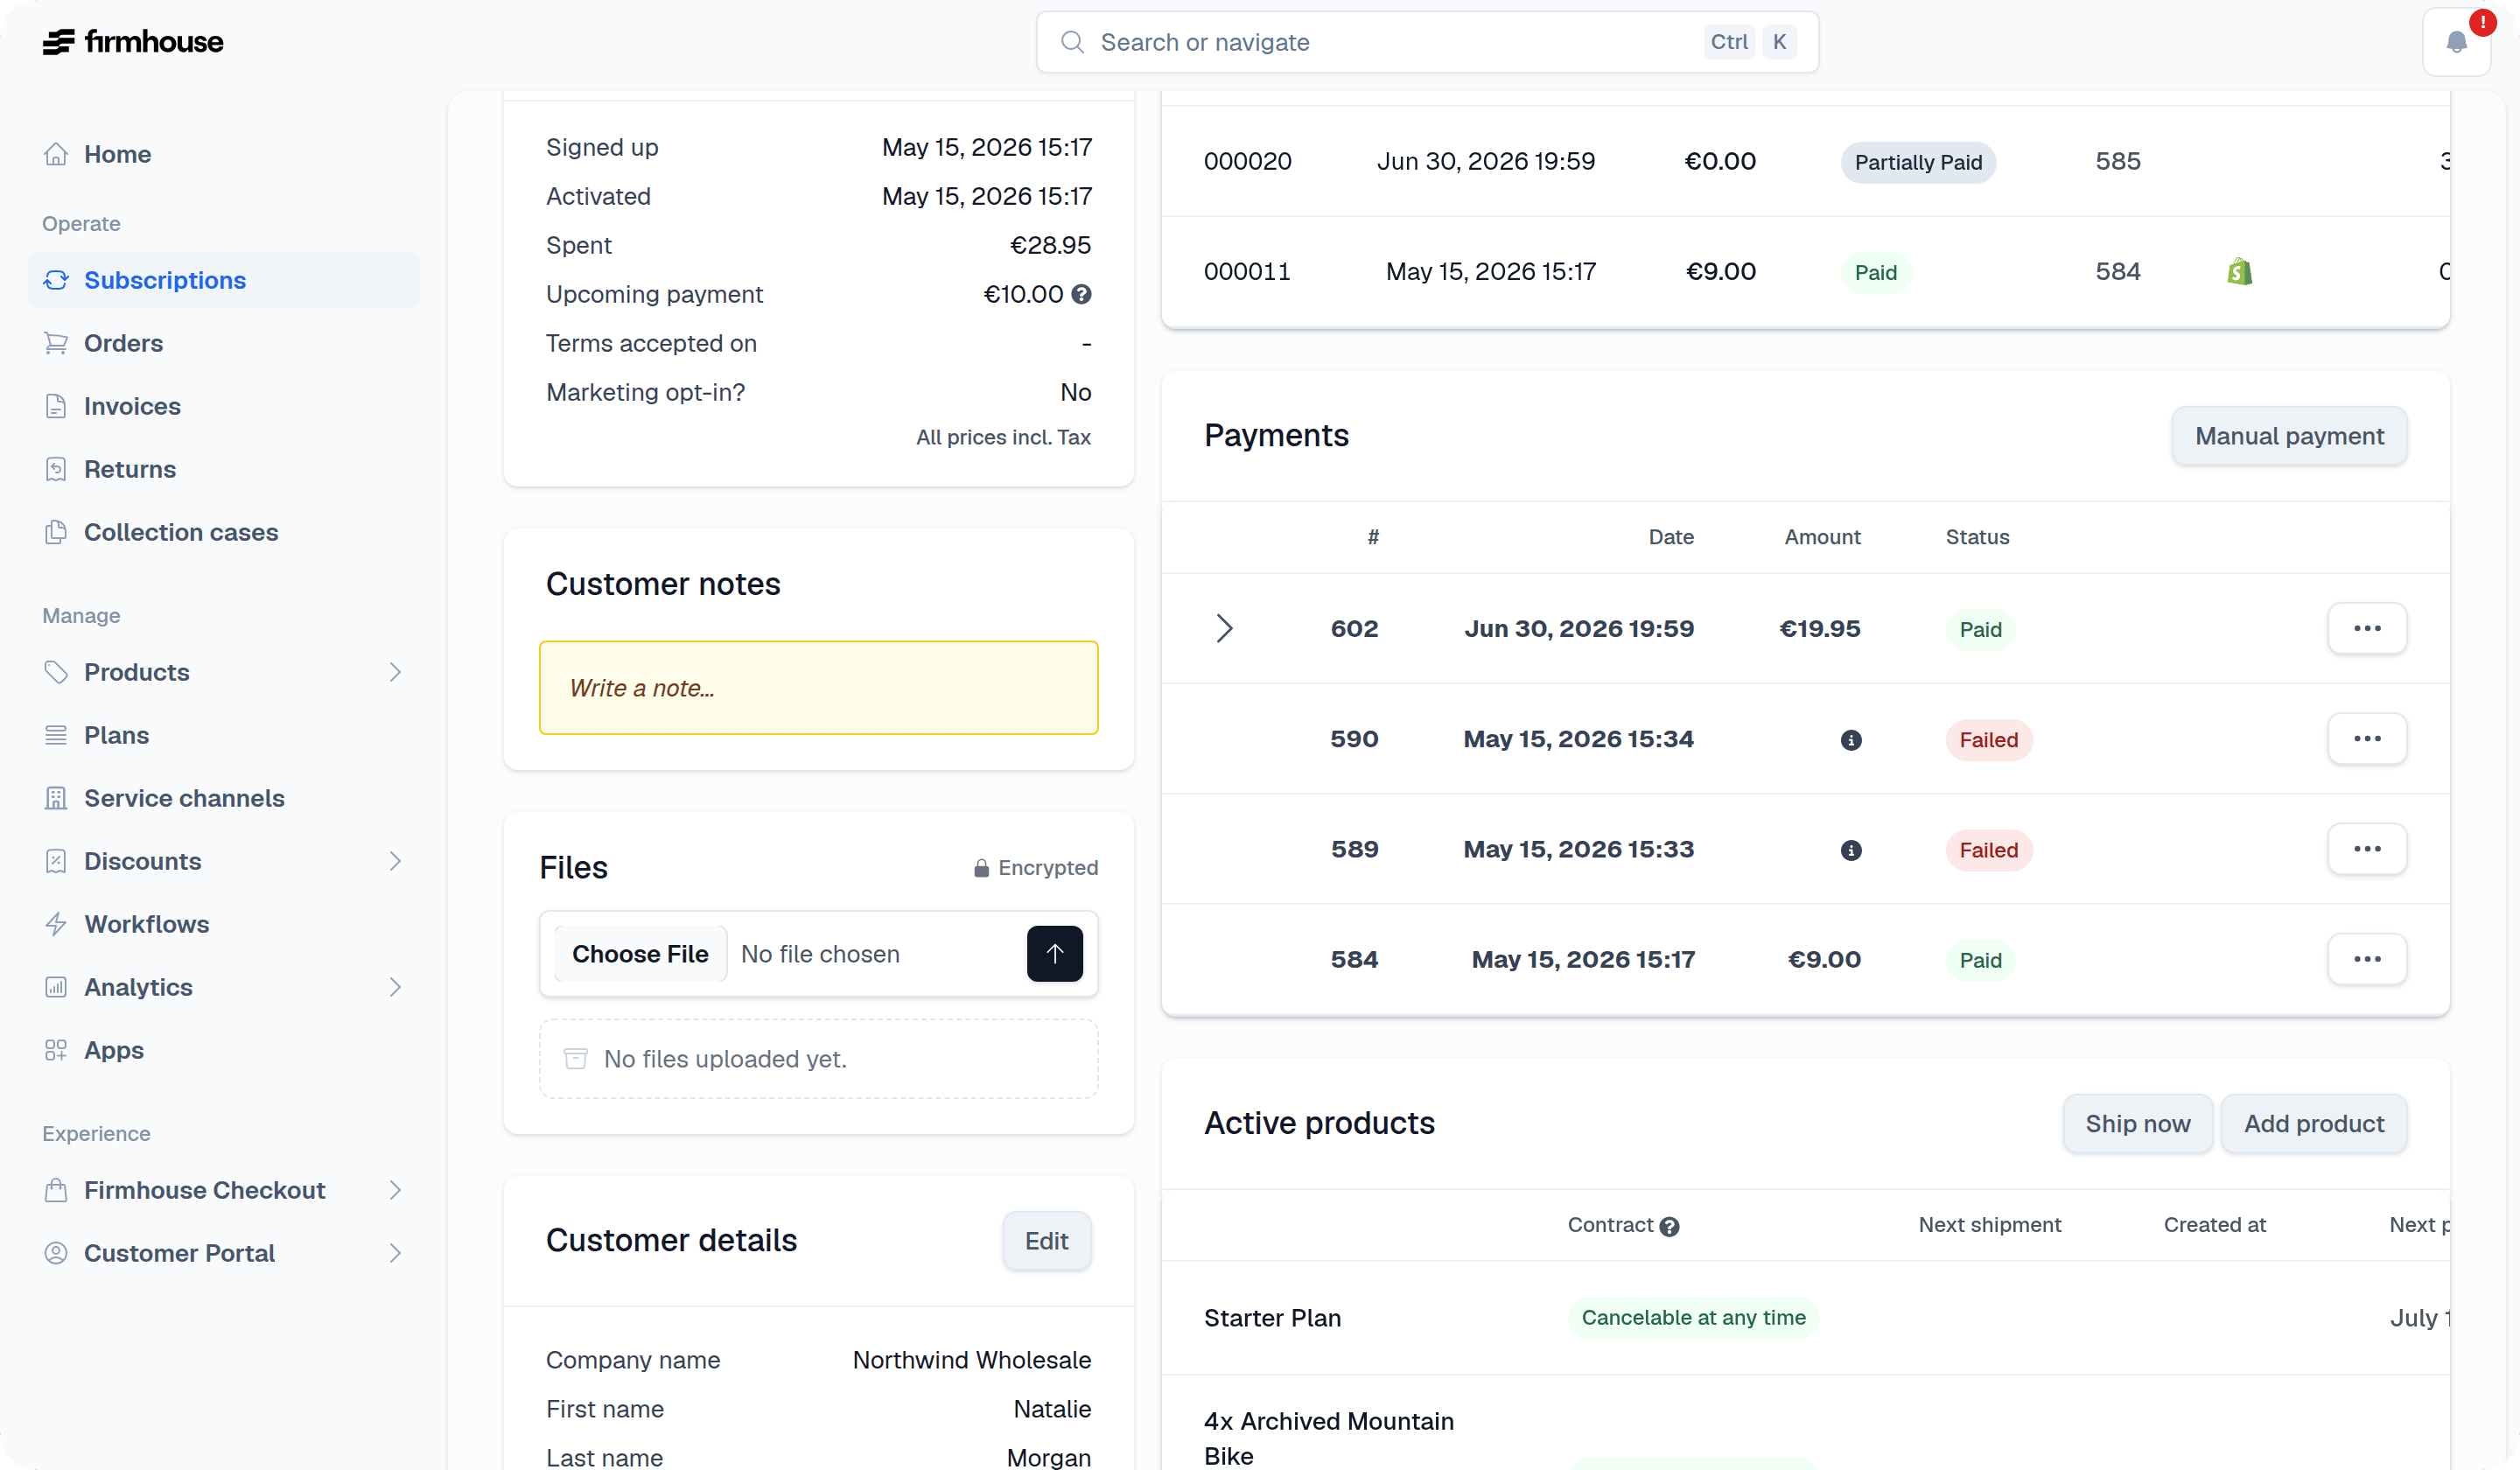Click the Discounts percent icon
2520x1470 pixels.
[x=56, y=861]
